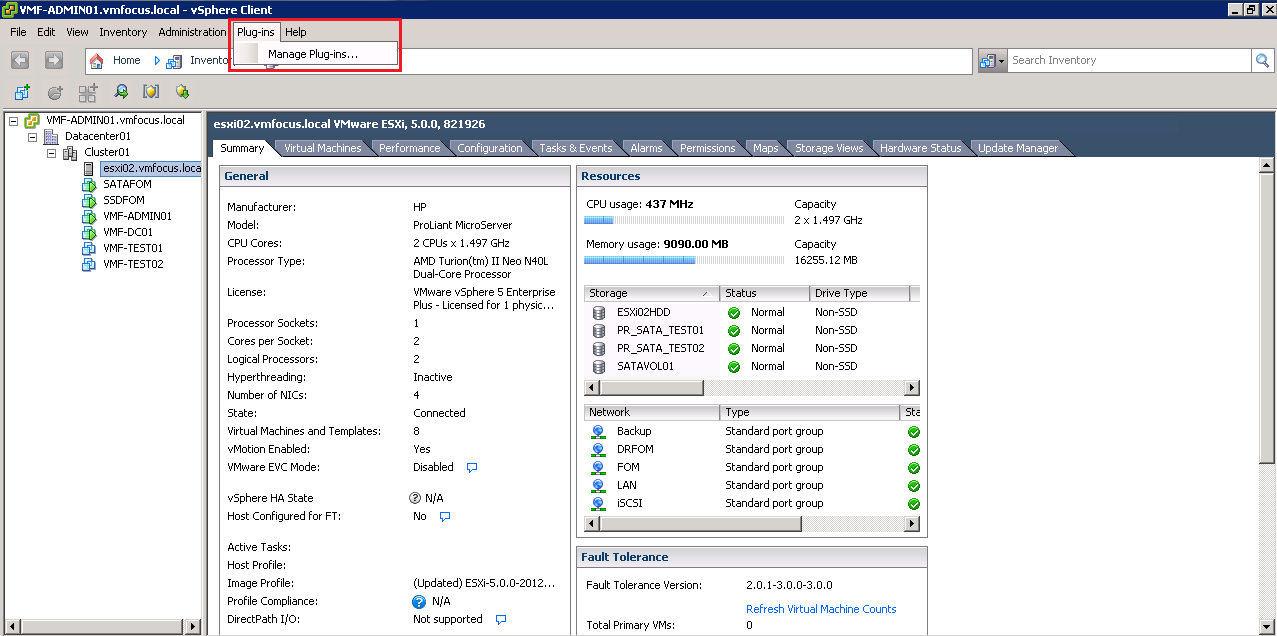
Task: Collapse the Datacenter01 tree node
Action: [32, 137]
